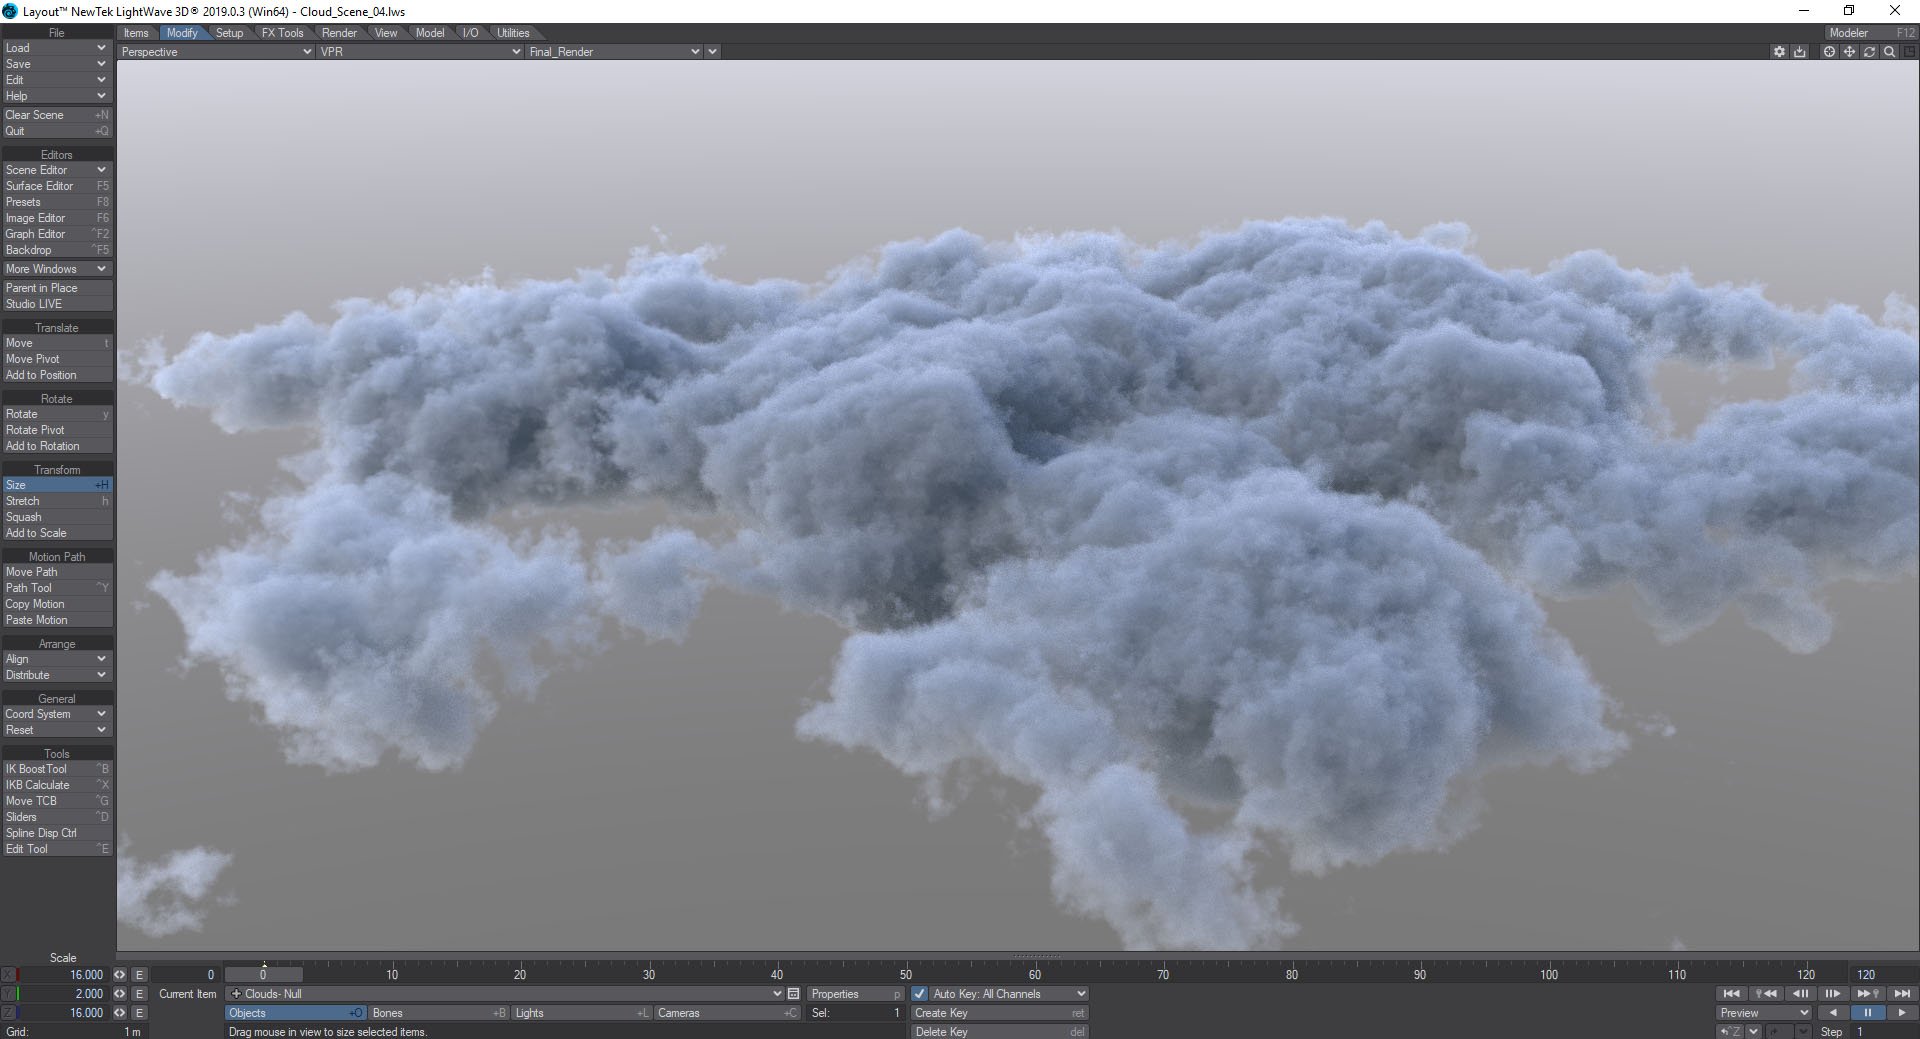The height and width of the screenshot is (1039, 1920).
Task: Select the viewport pan arrows icon
Action: (x=1849, y=52)
